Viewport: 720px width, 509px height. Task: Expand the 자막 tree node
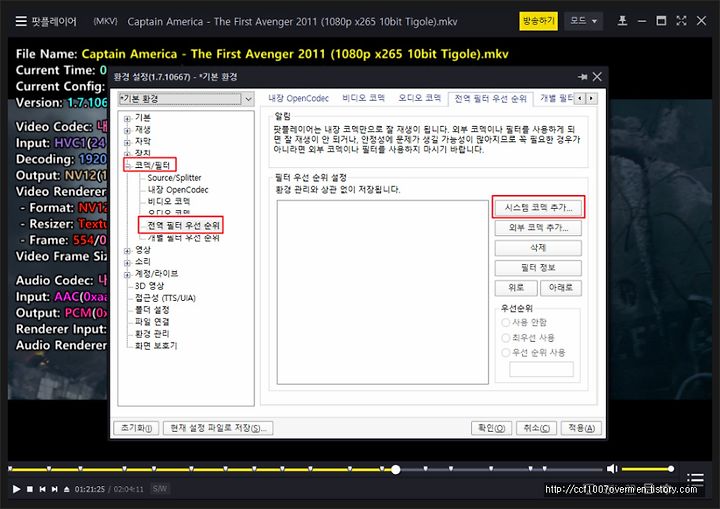pyautogui.click(x=127, y=142)
